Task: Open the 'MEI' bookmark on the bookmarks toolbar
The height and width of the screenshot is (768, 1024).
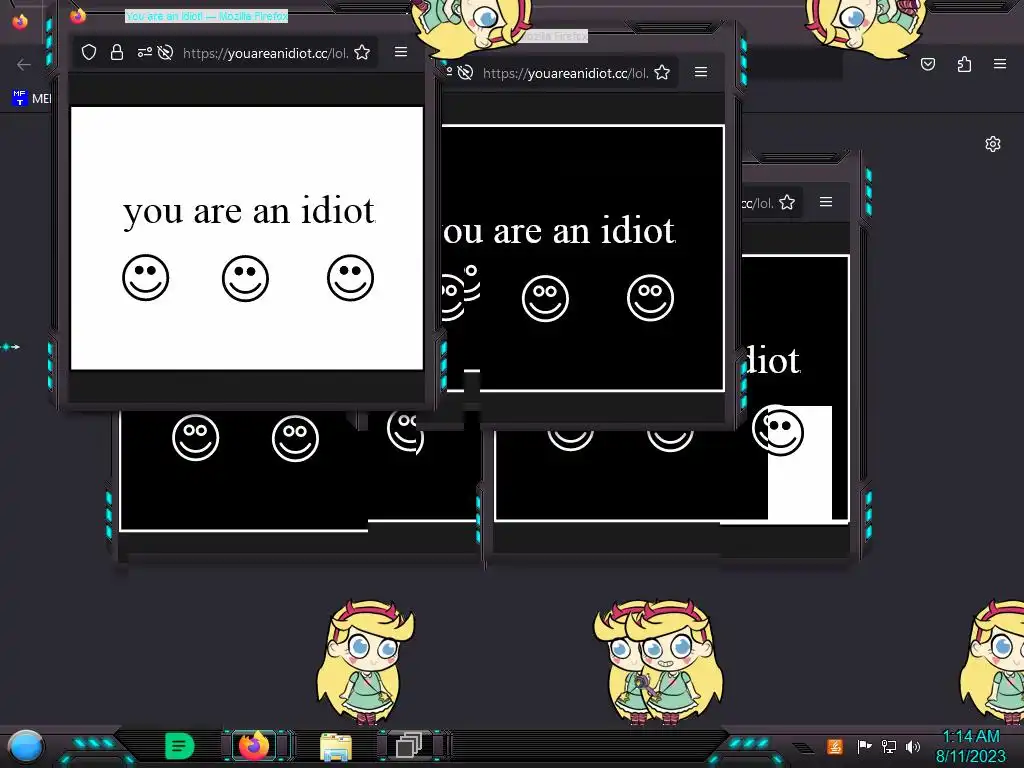Action: (31, 99)
